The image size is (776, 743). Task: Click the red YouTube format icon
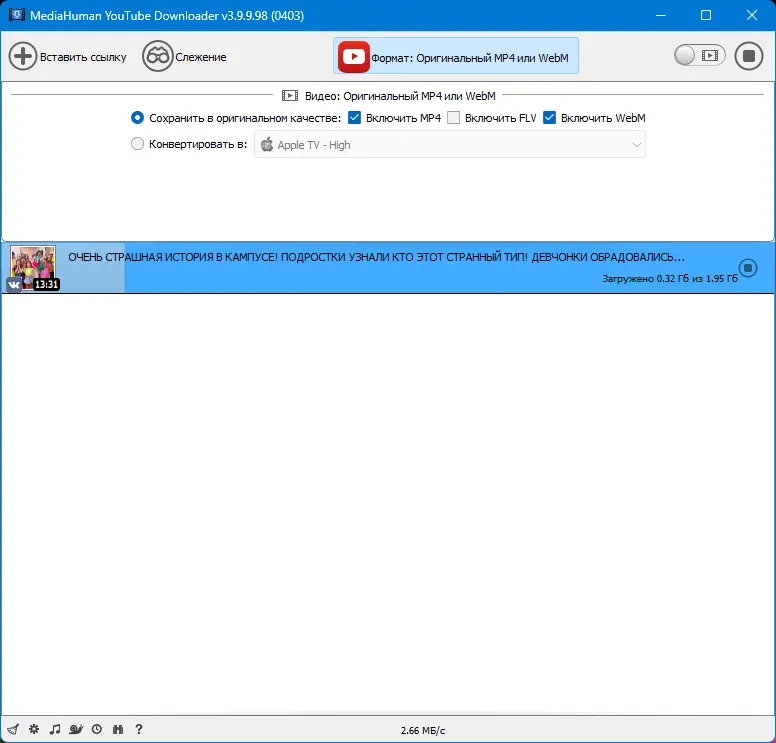pyautogui.click(x=353, y=57)
